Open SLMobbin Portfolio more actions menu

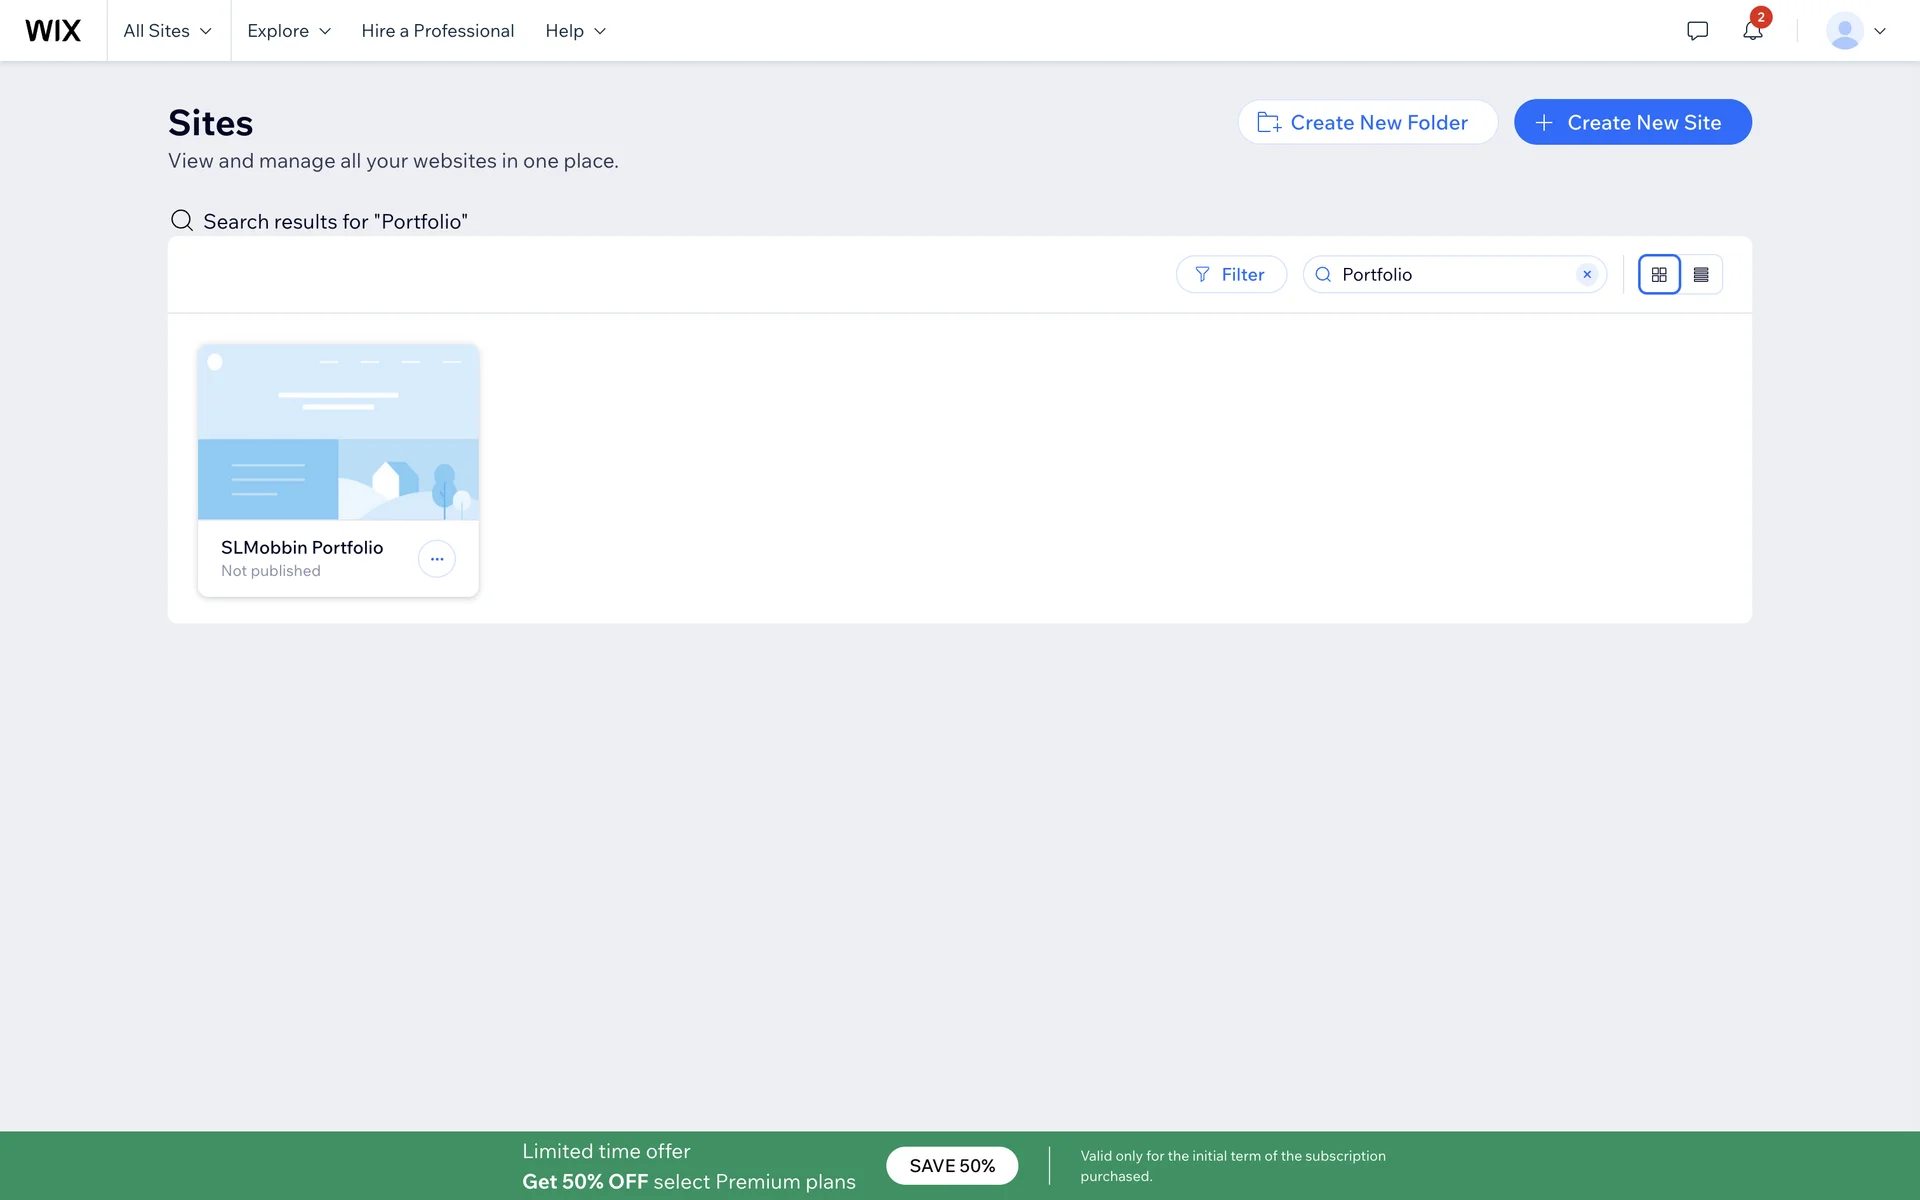coord(437,559)
